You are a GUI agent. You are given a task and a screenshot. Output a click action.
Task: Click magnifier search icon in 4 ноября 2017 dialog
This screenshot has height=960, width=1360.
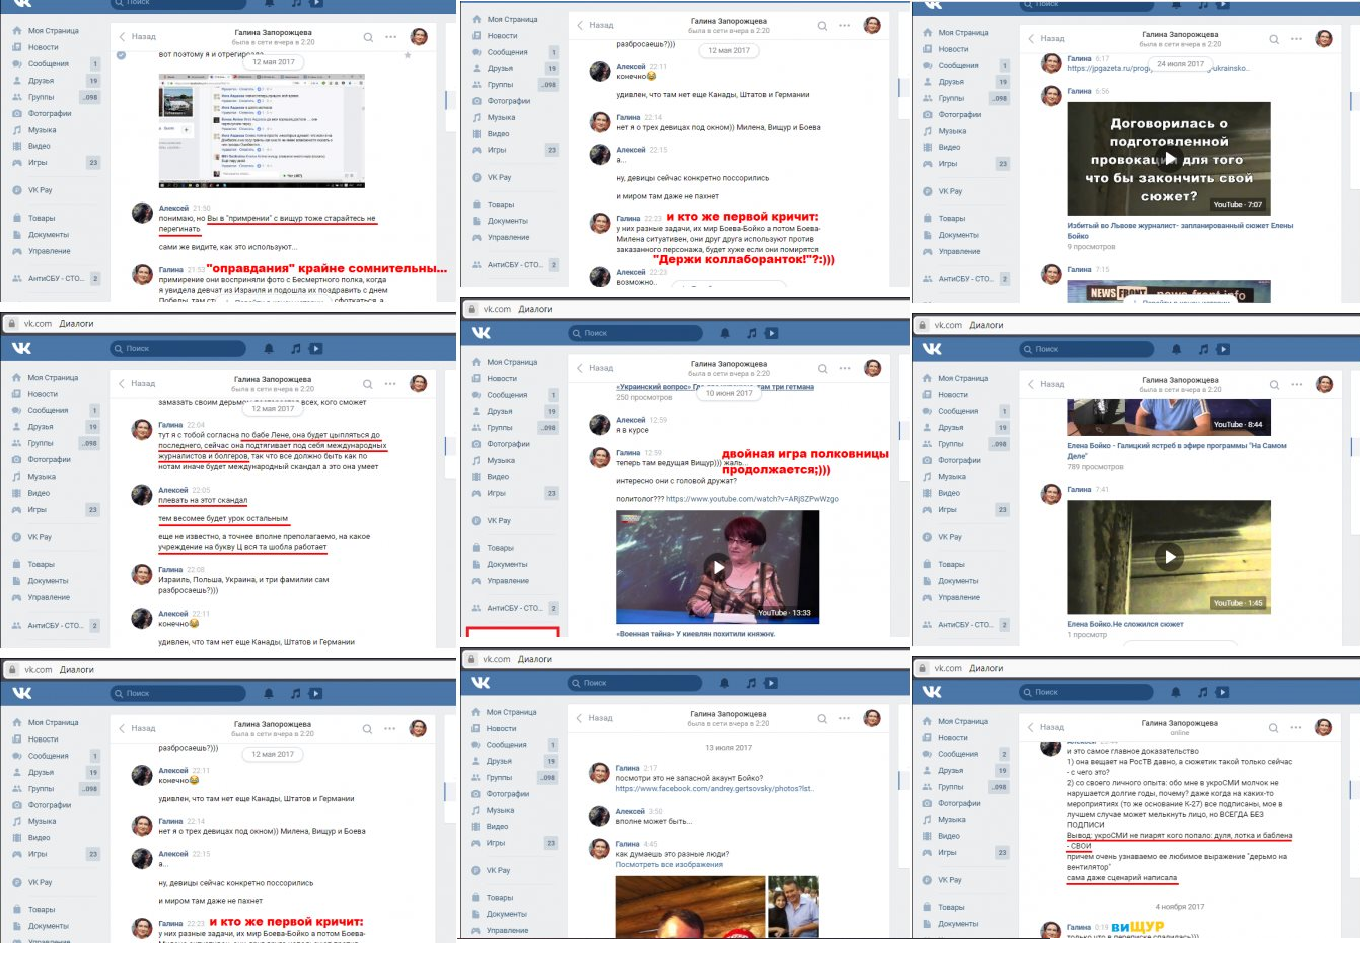[x=1274, y=727]
